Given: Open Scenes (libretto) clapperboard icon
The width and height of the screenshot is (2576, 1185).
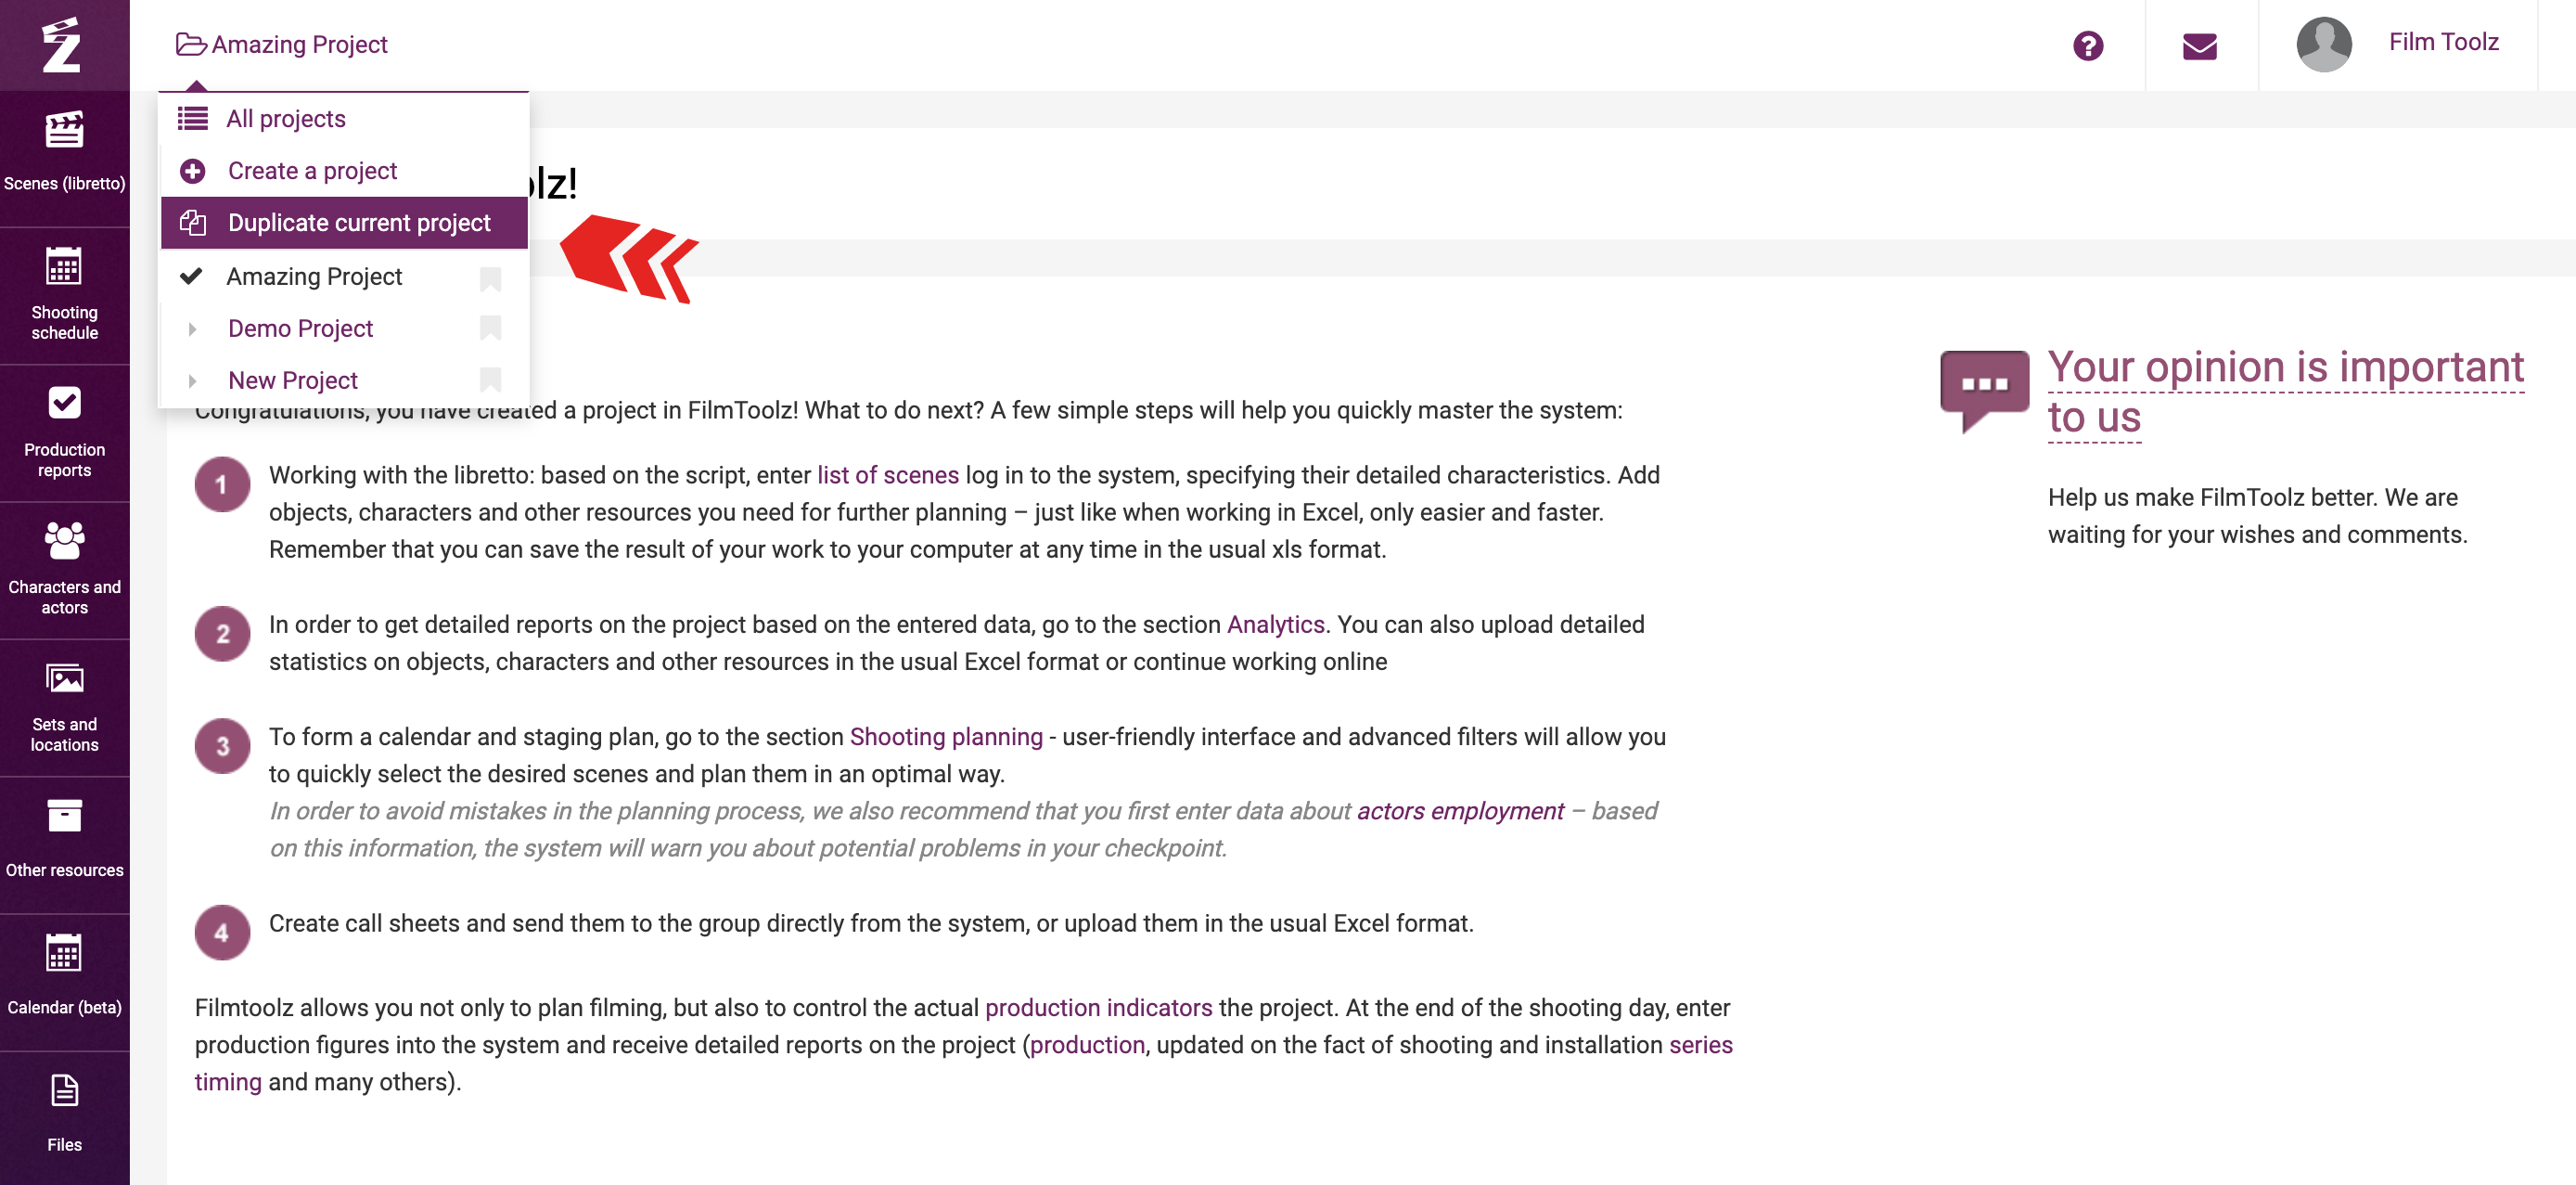Looking at the screenshot, I should pos(64,130).
